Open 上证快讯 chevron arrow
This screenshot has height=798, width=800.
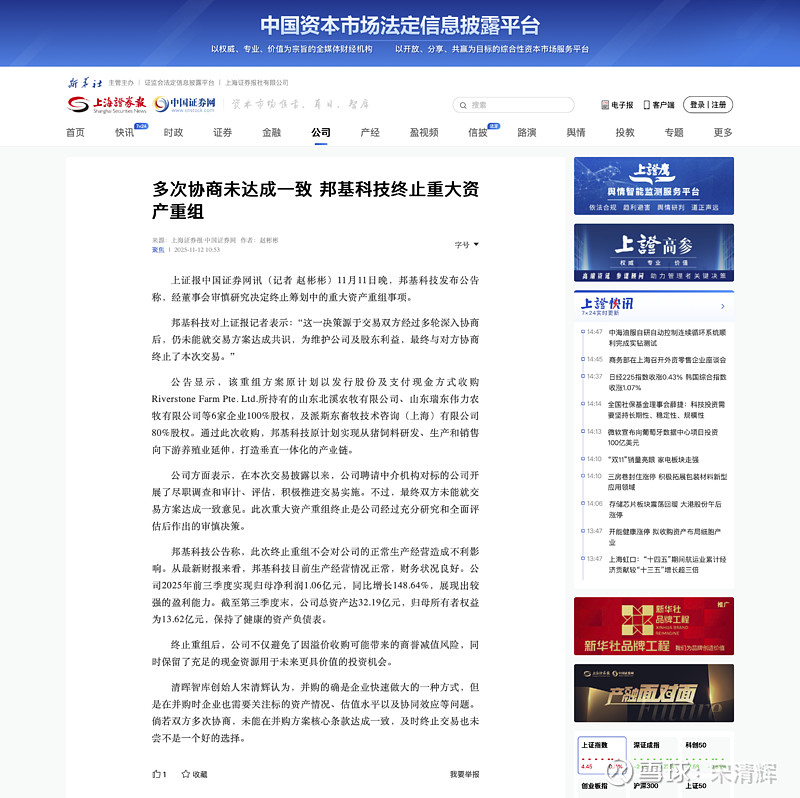coord(722,306)
